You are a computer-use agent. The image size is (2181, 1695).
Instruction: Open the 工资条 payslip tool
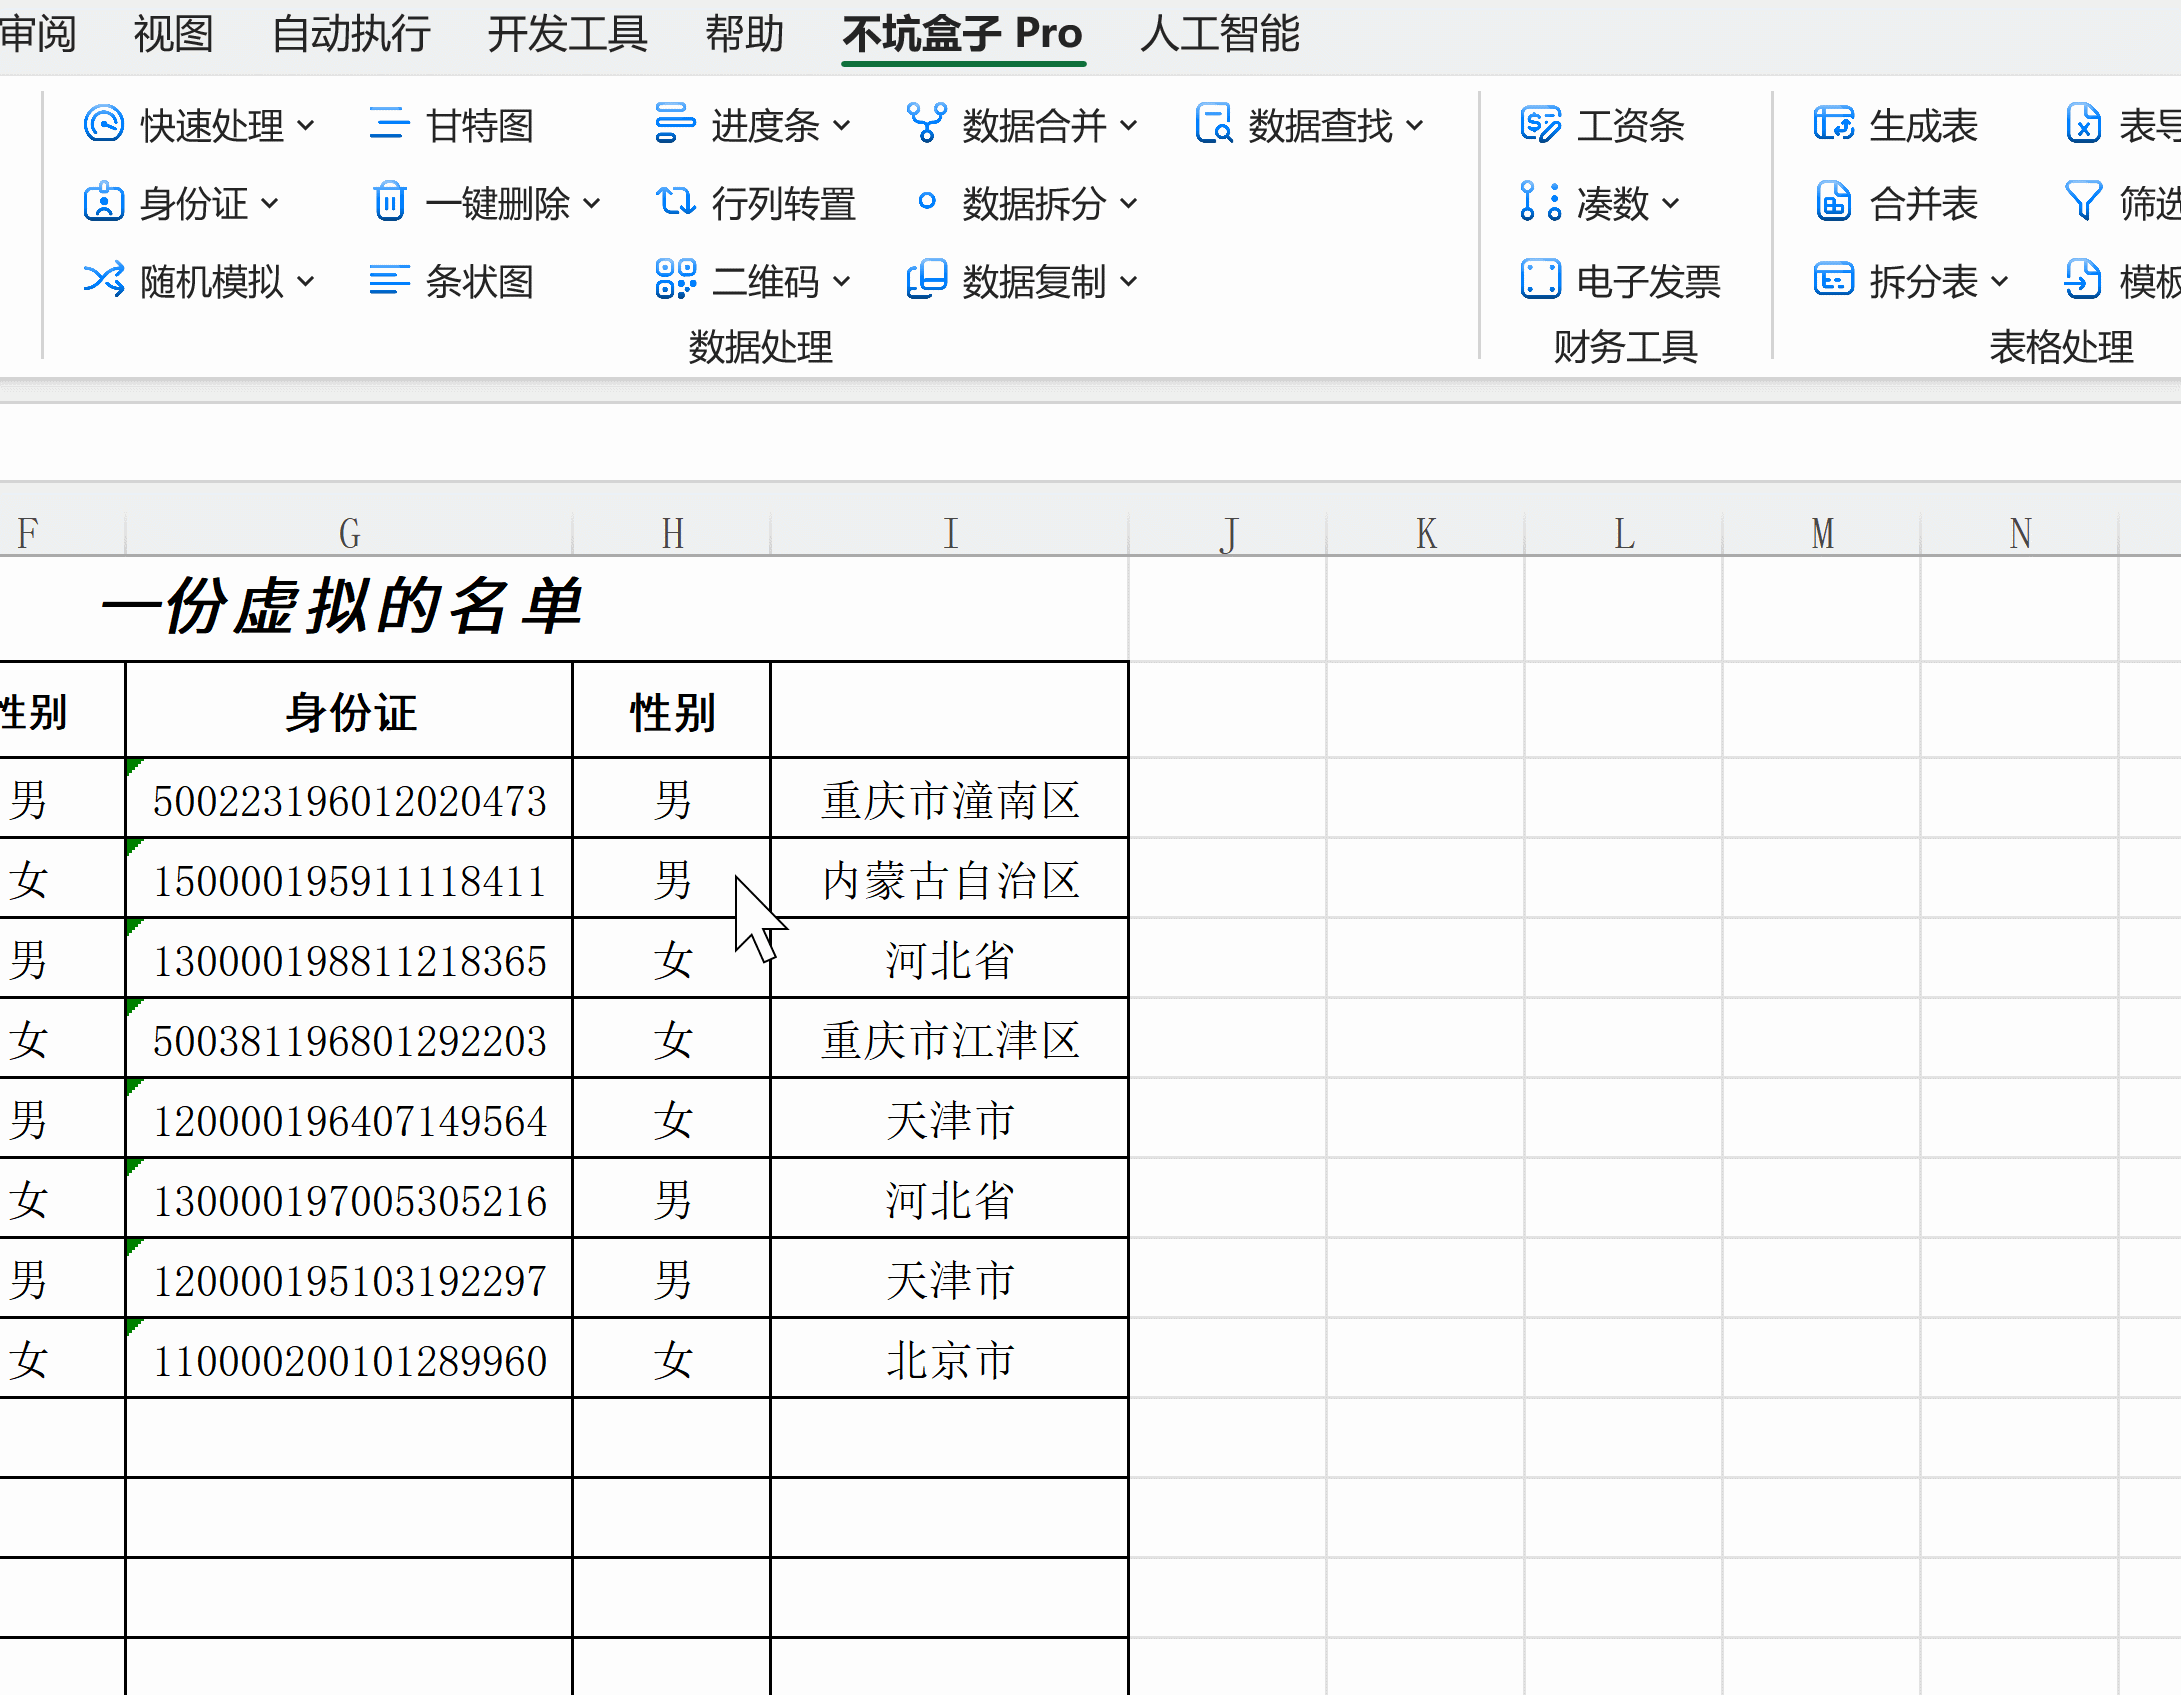[1603, 125]
